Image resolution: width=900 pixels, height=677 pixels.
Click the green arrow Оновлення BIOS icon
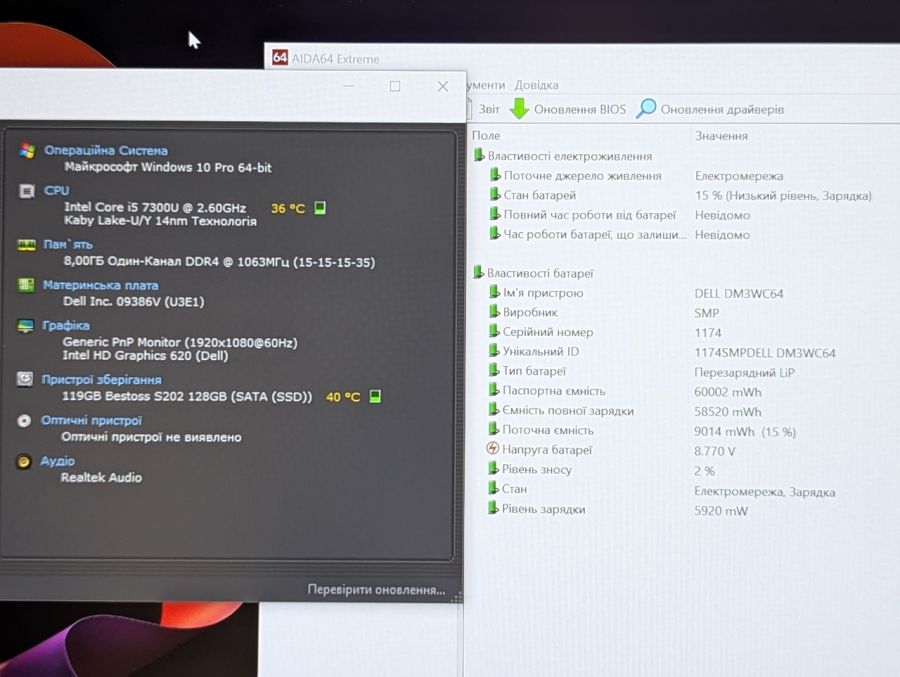pyautogui.click(x=519, y=108)
